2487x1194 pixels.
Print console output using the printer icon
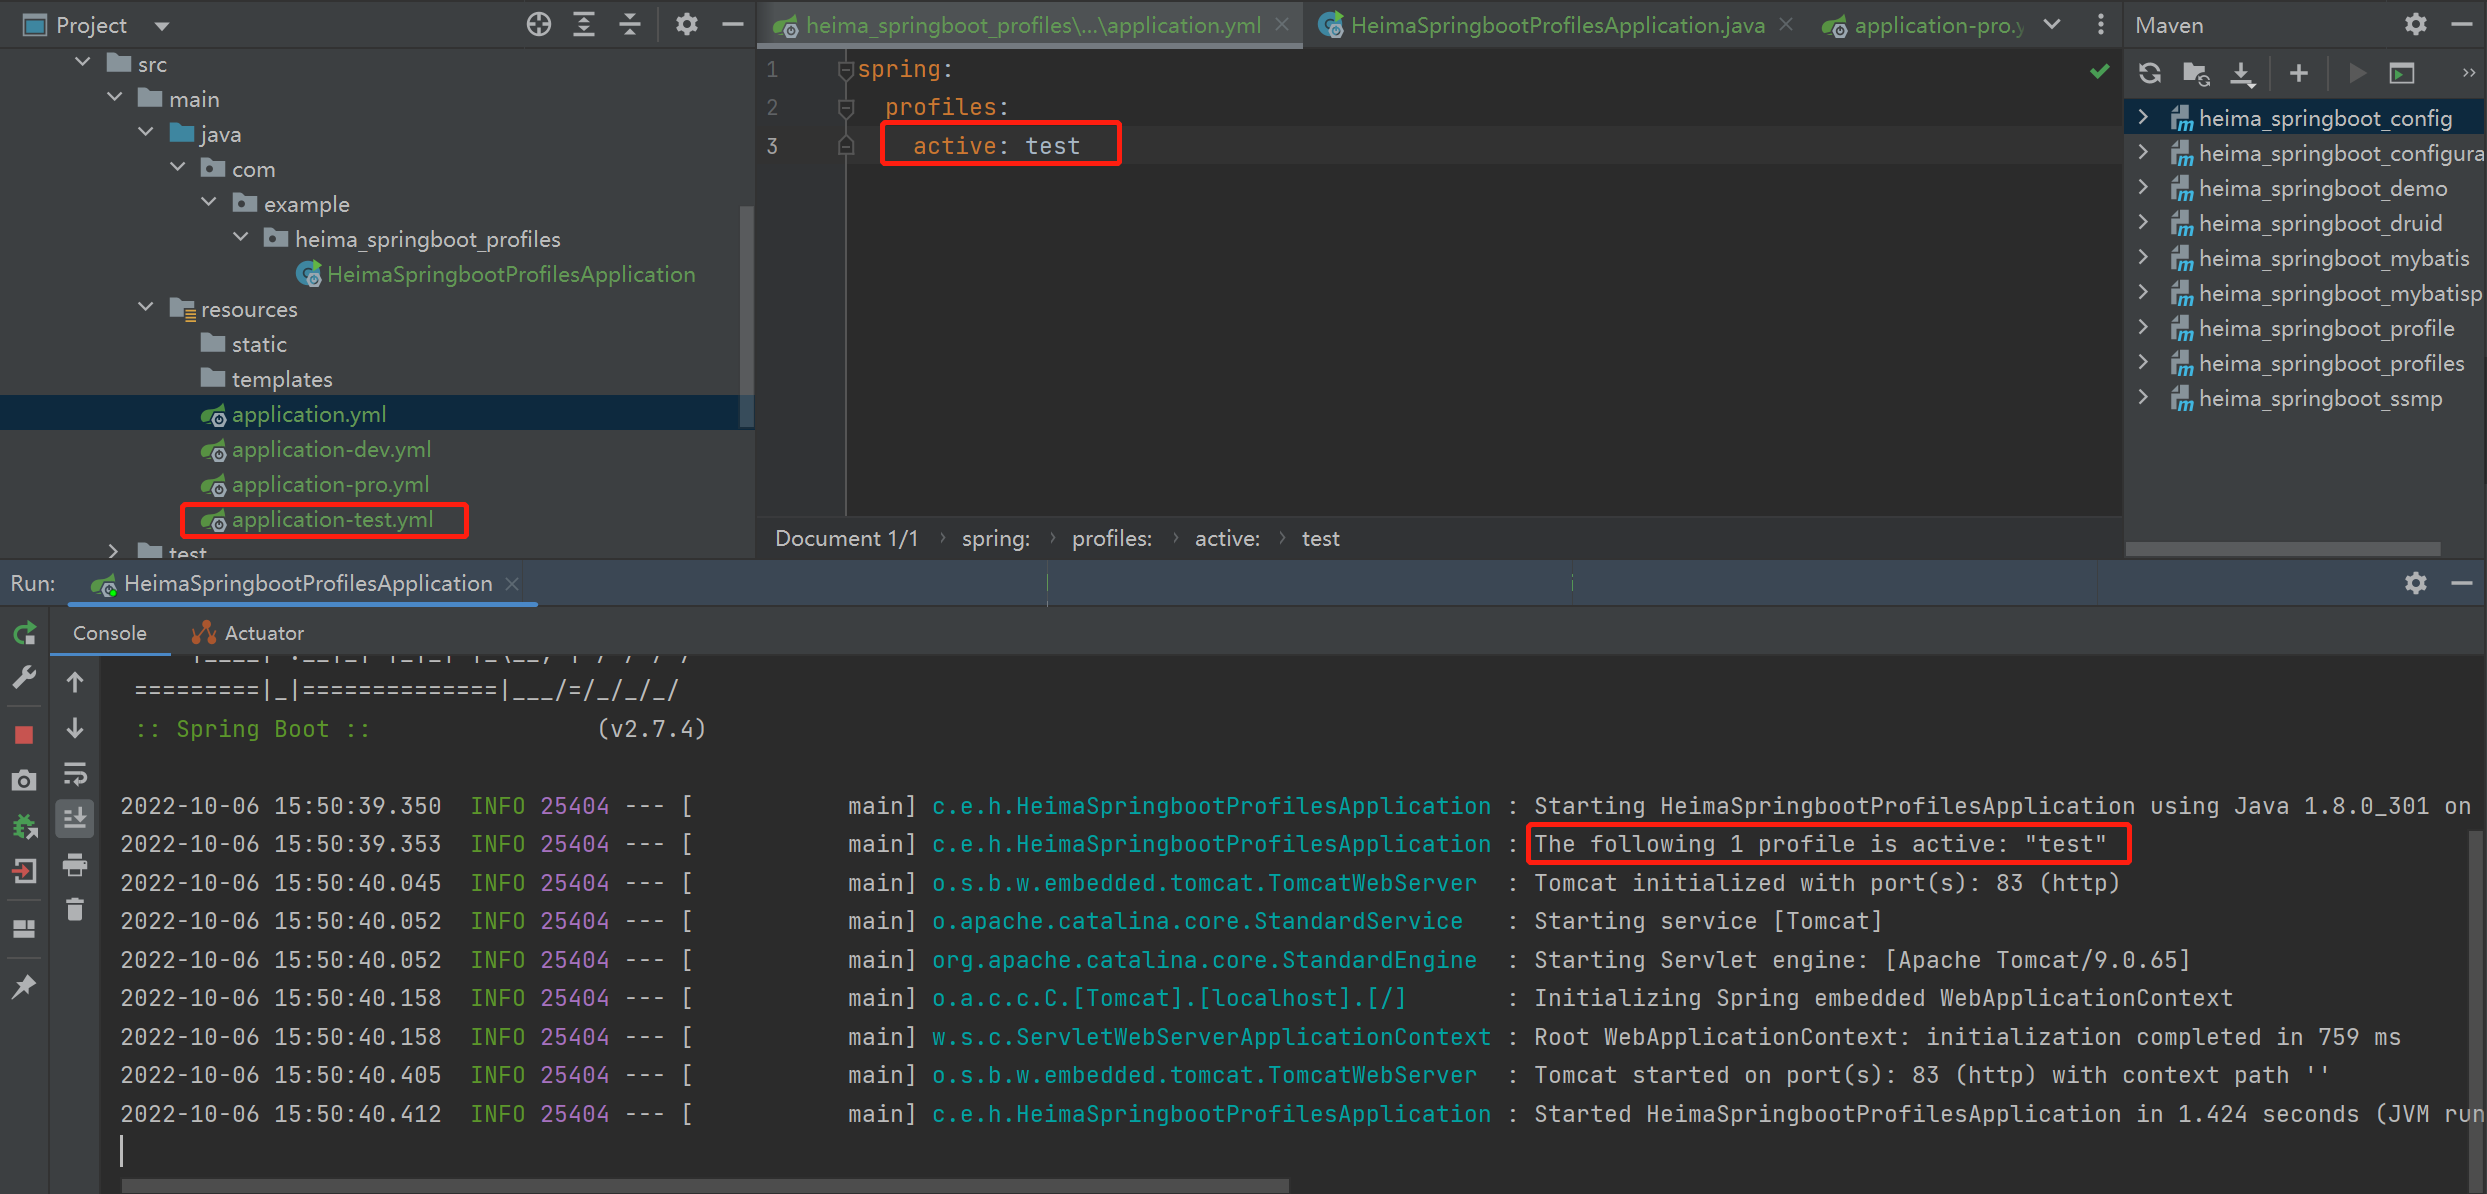point(75,865)
